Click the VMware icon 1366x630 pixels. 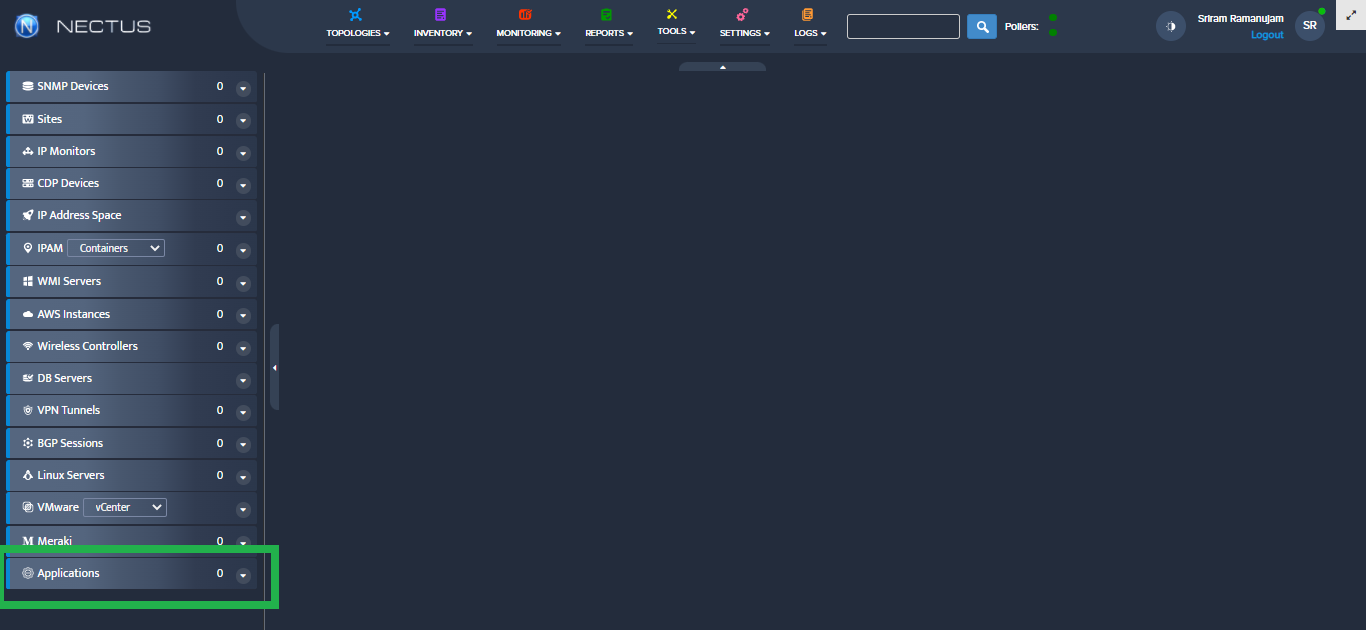[x=28, y=507]
